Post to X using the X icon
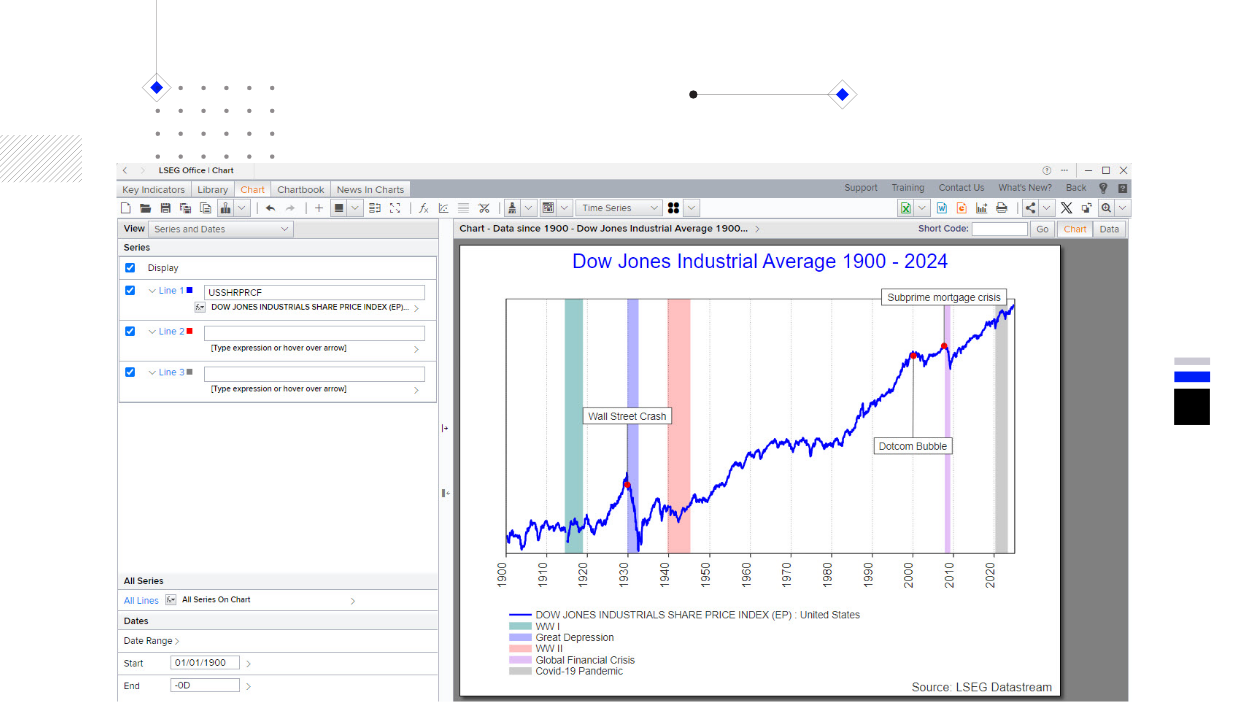 click(x=1066, y=208)
